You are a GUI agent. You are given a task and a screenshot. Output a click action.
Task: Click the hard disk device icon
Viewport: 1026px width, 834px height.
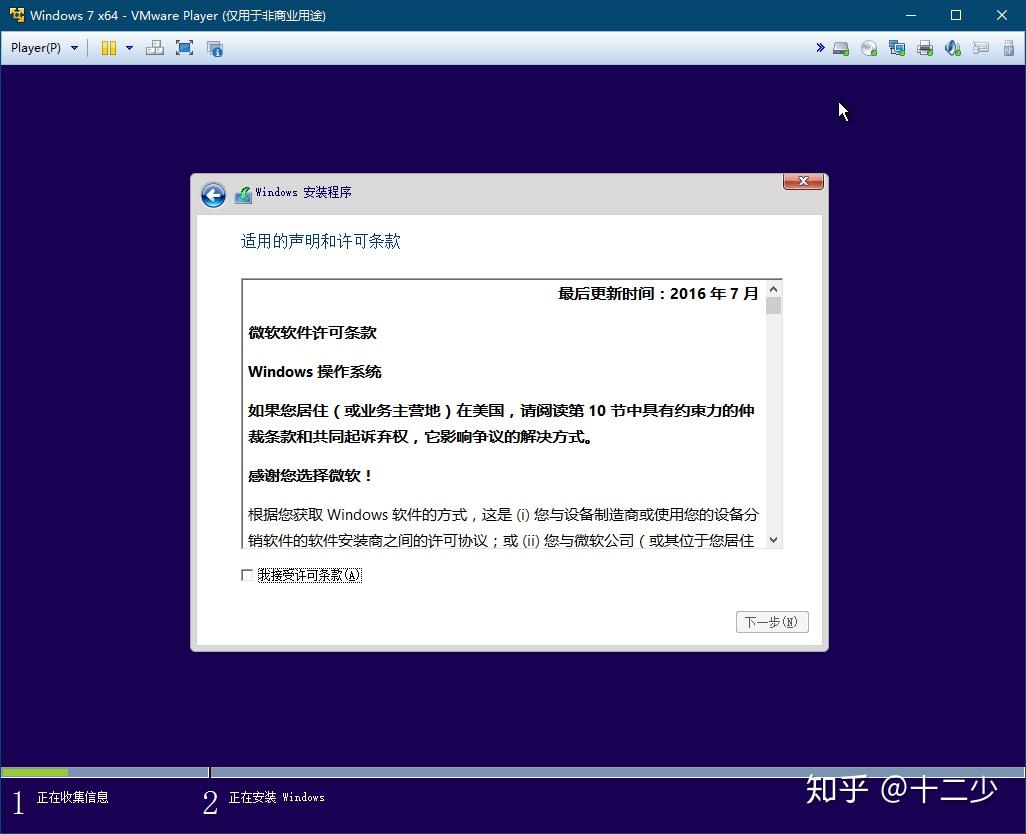pyautogui.click(x=841, y=48)
